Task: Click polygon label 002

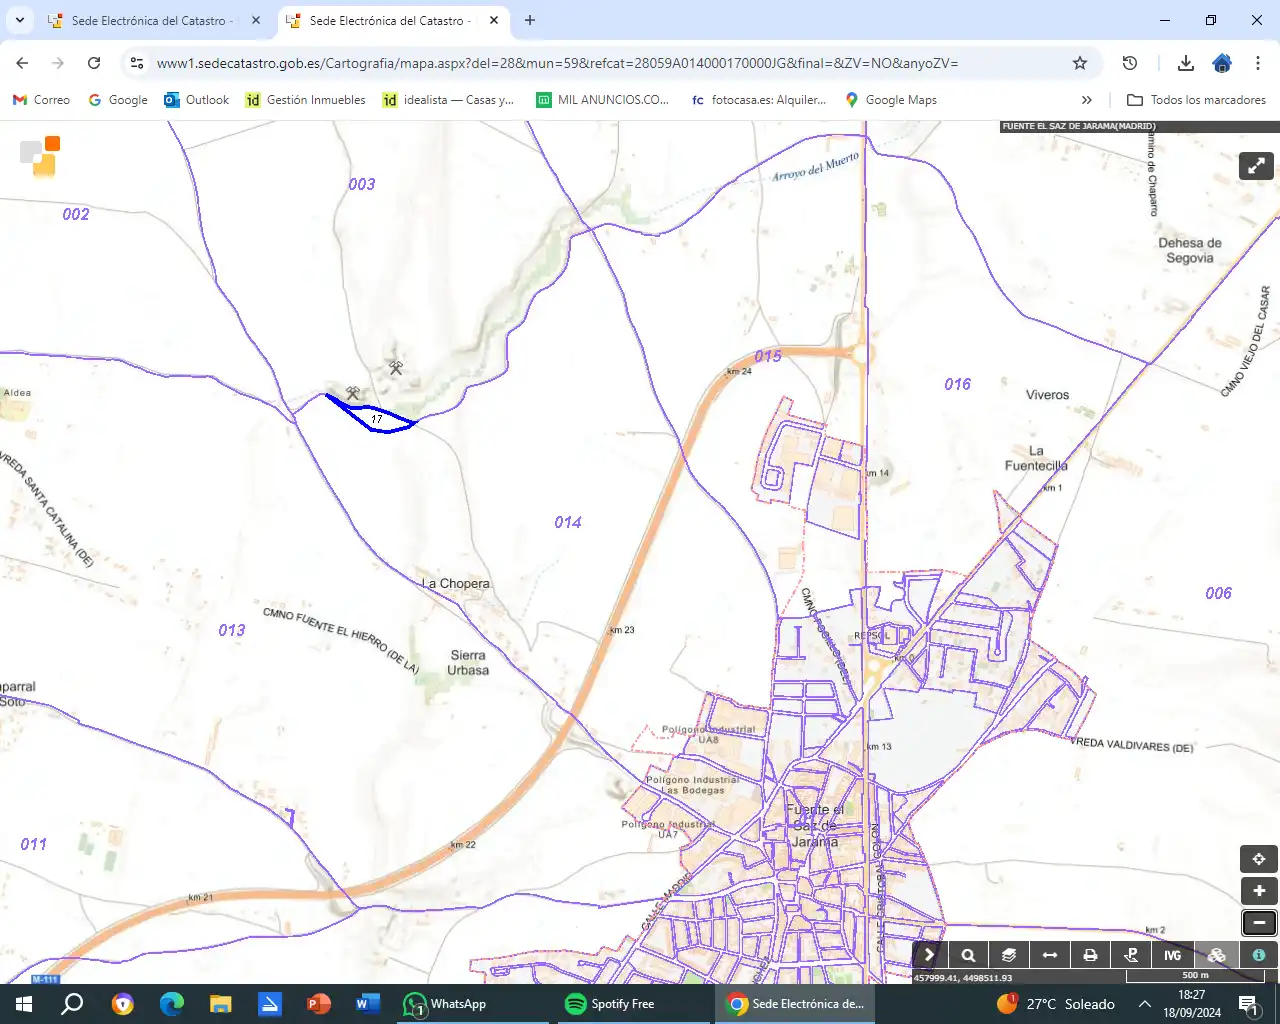Action: [76, 214]
